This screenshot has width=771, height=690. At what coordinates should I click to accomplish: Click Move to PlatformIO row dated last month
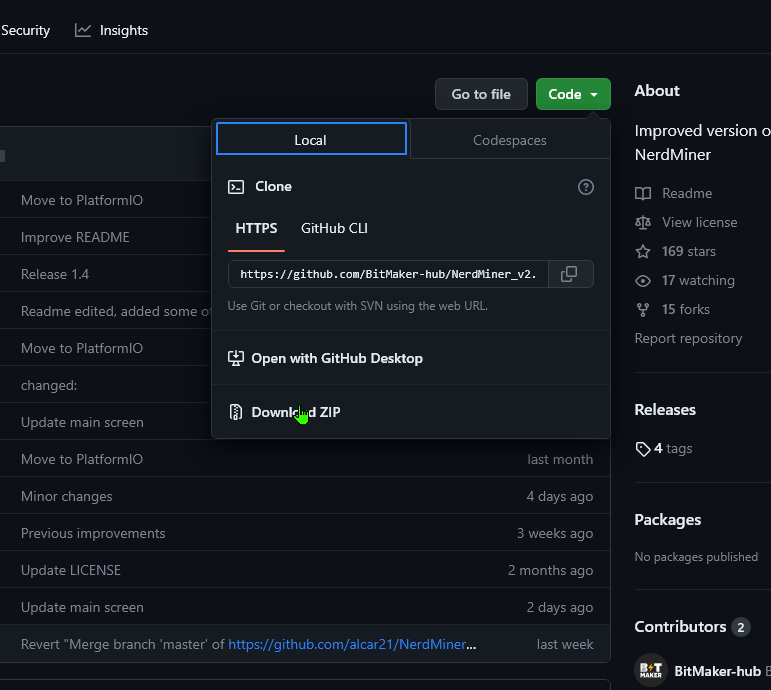point(305,459)
